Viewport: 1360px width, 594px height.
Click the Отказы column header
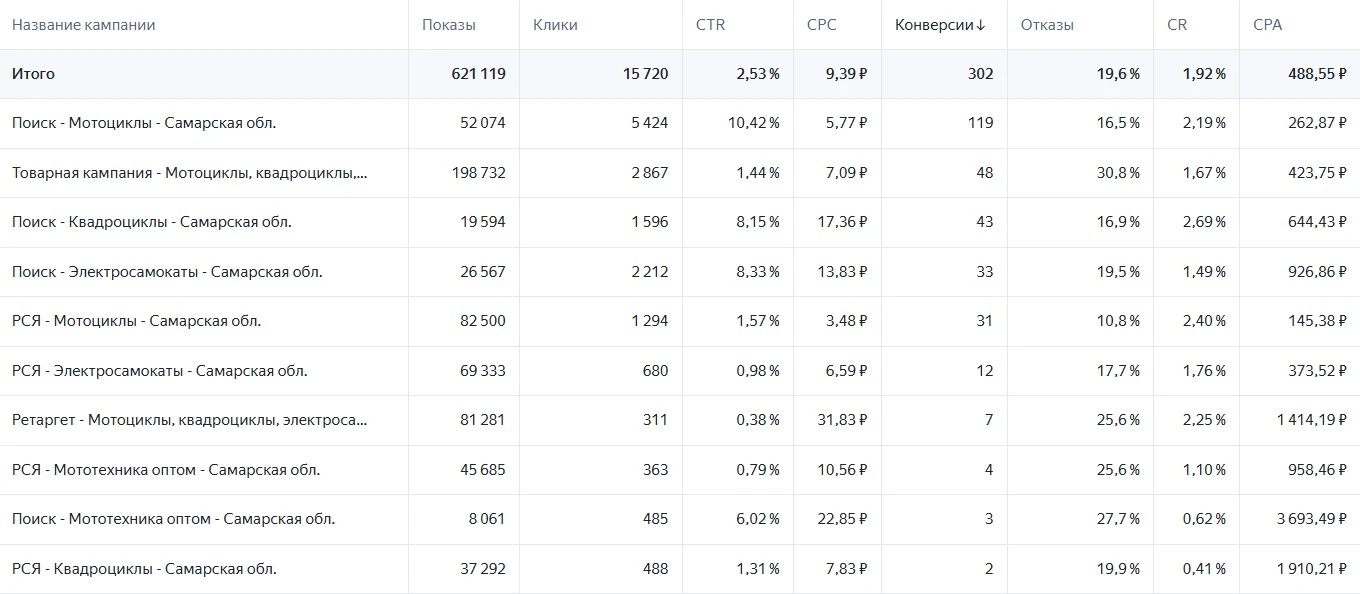pyautogui.click(x=1047, y=25)
